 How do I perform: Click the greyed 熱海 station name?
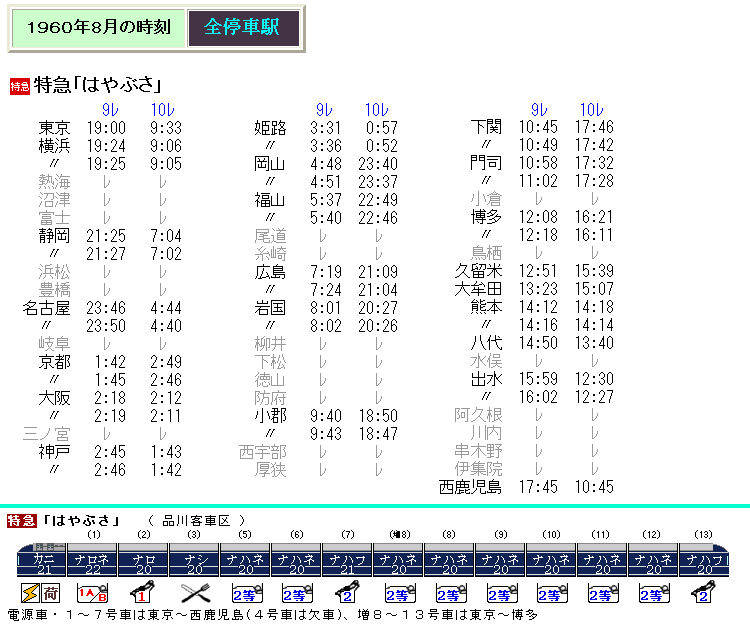54,182
